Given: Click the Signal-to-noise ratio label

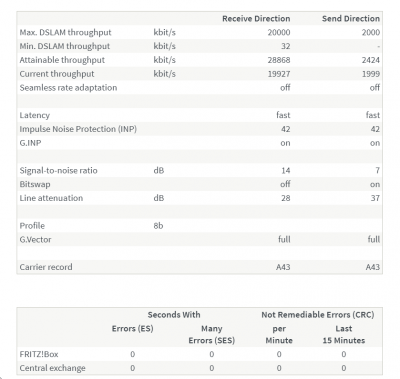Looking at the screenshot, I should [58, 171].
